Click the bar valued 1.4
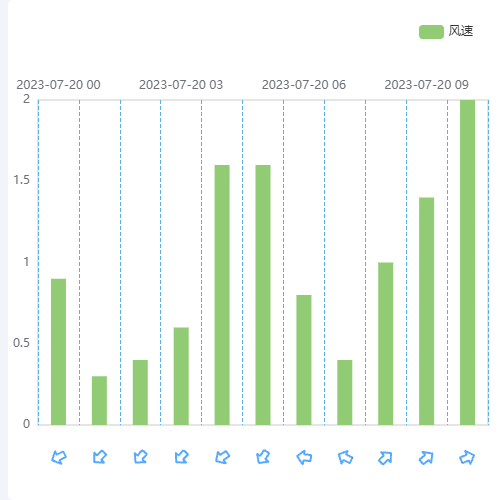This screenshot has width=500, height=500. pos(426,311)
